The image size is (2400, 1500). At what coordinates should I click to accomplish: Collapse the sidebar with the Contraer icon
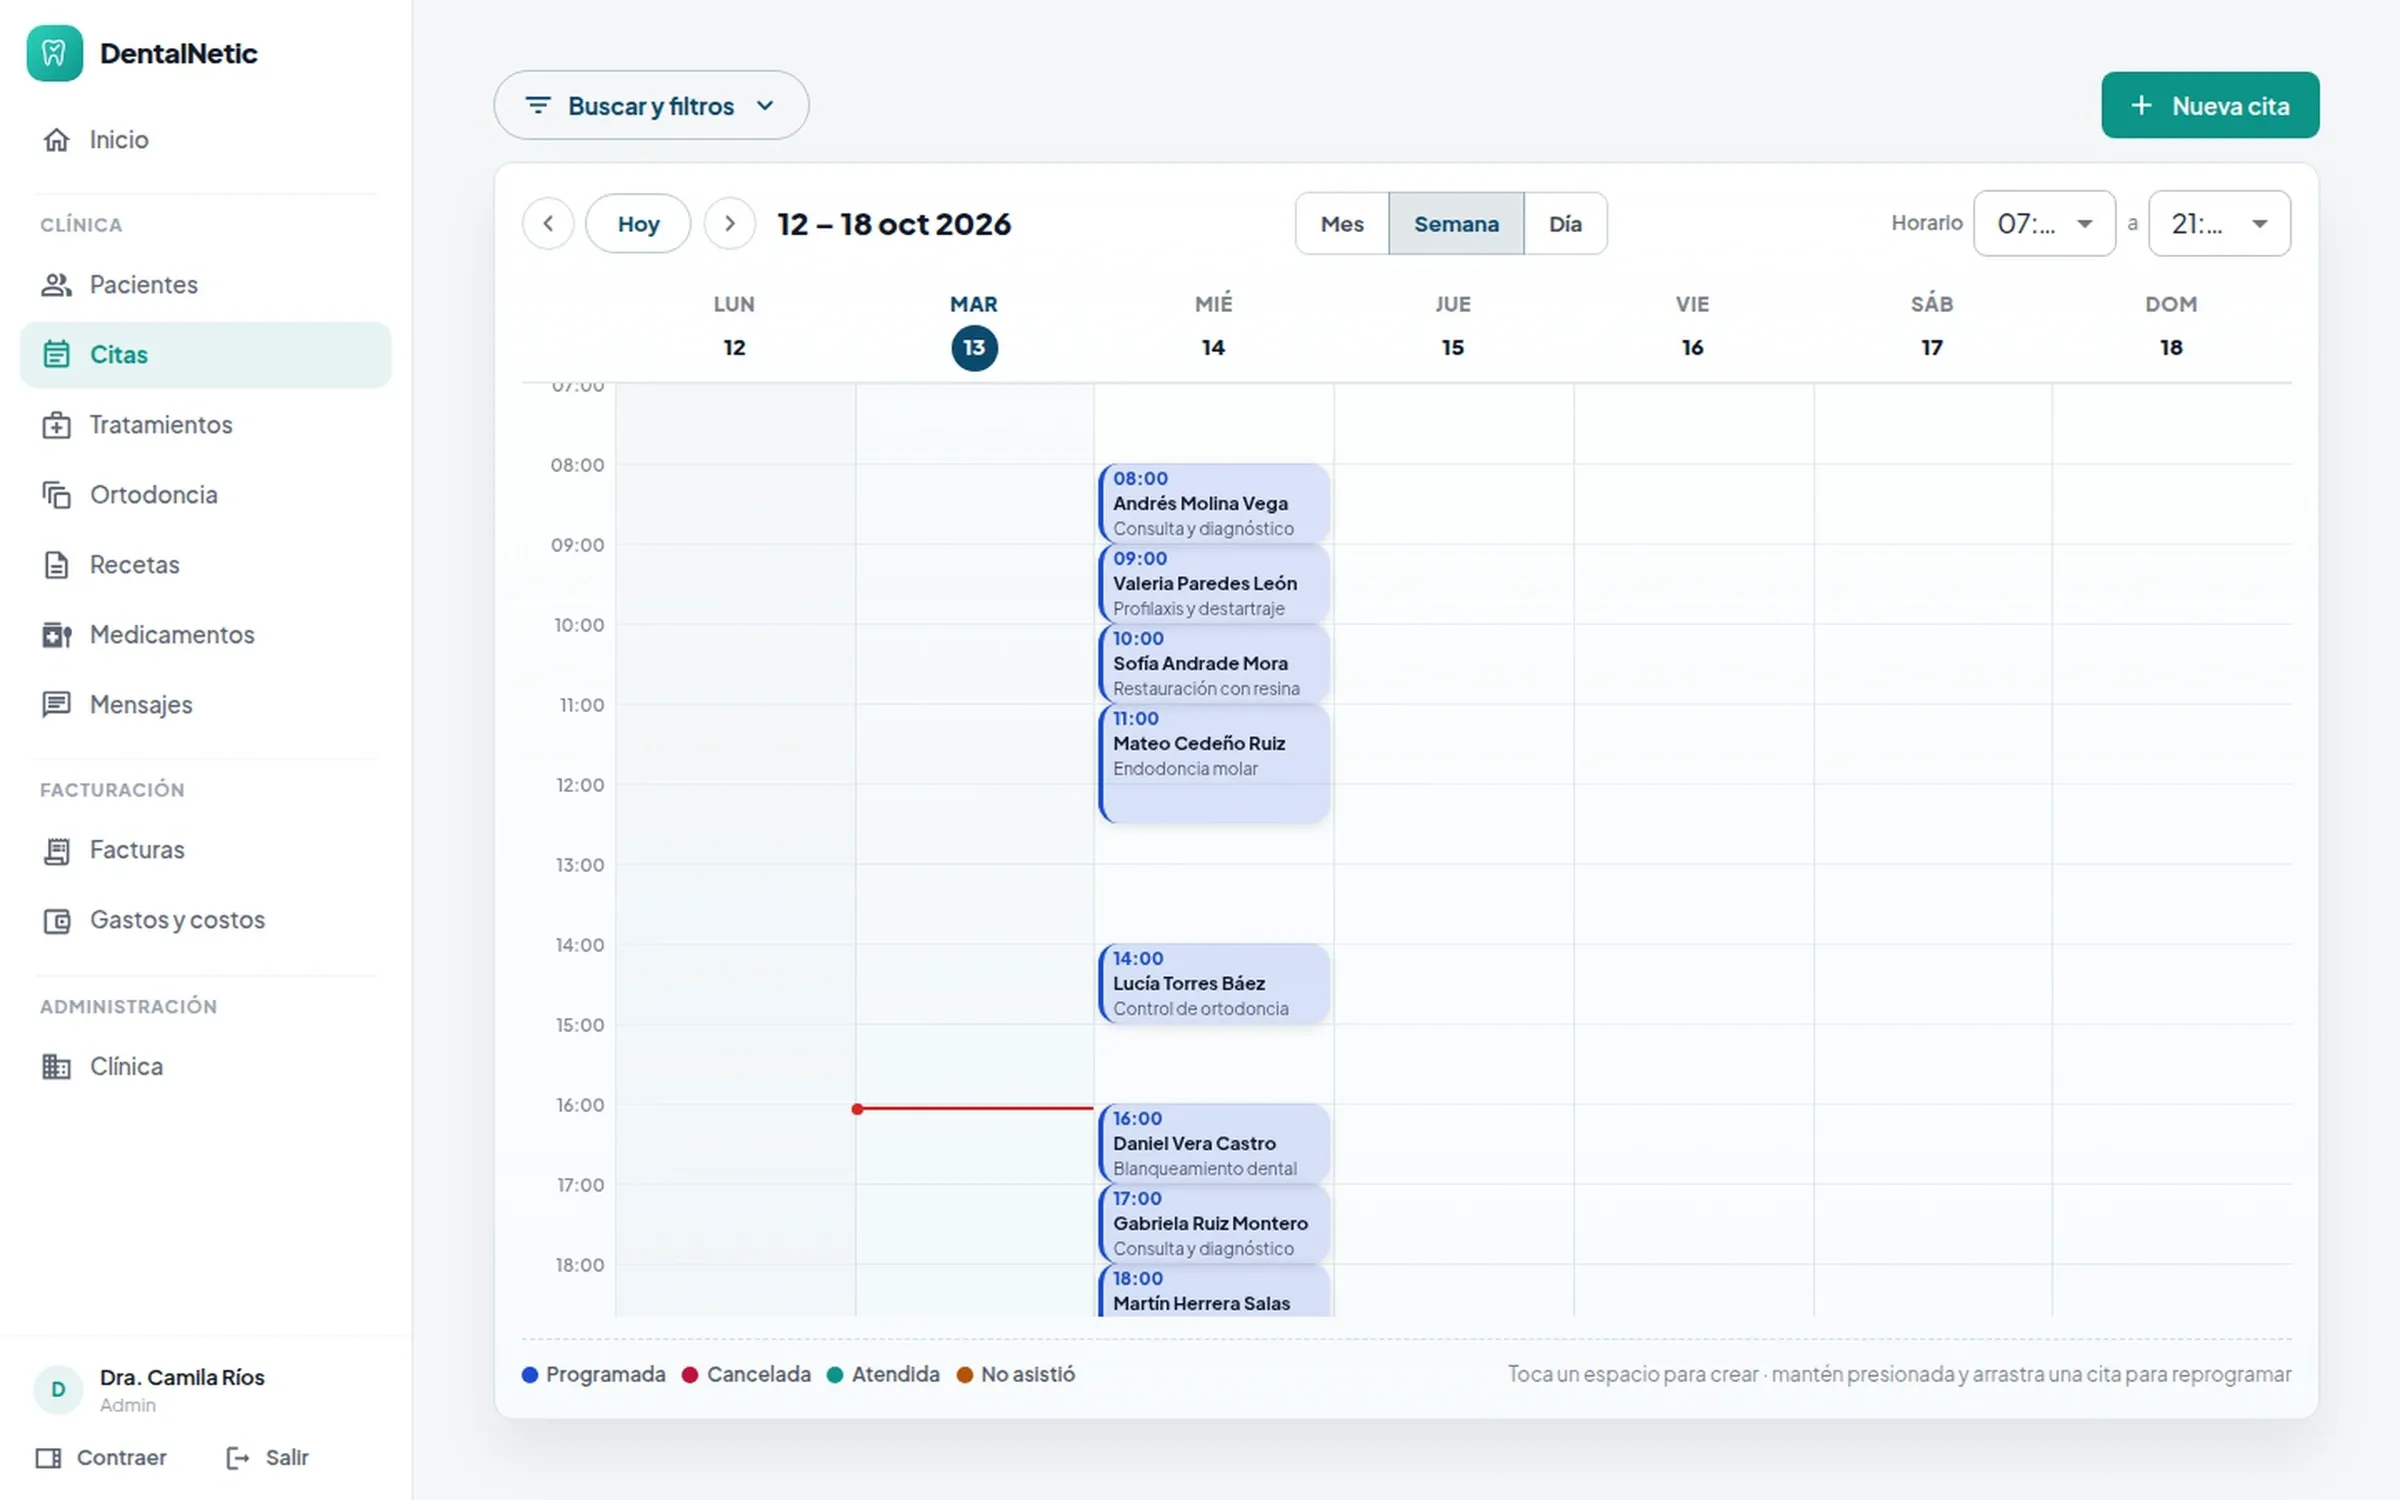pos(48,1458)
